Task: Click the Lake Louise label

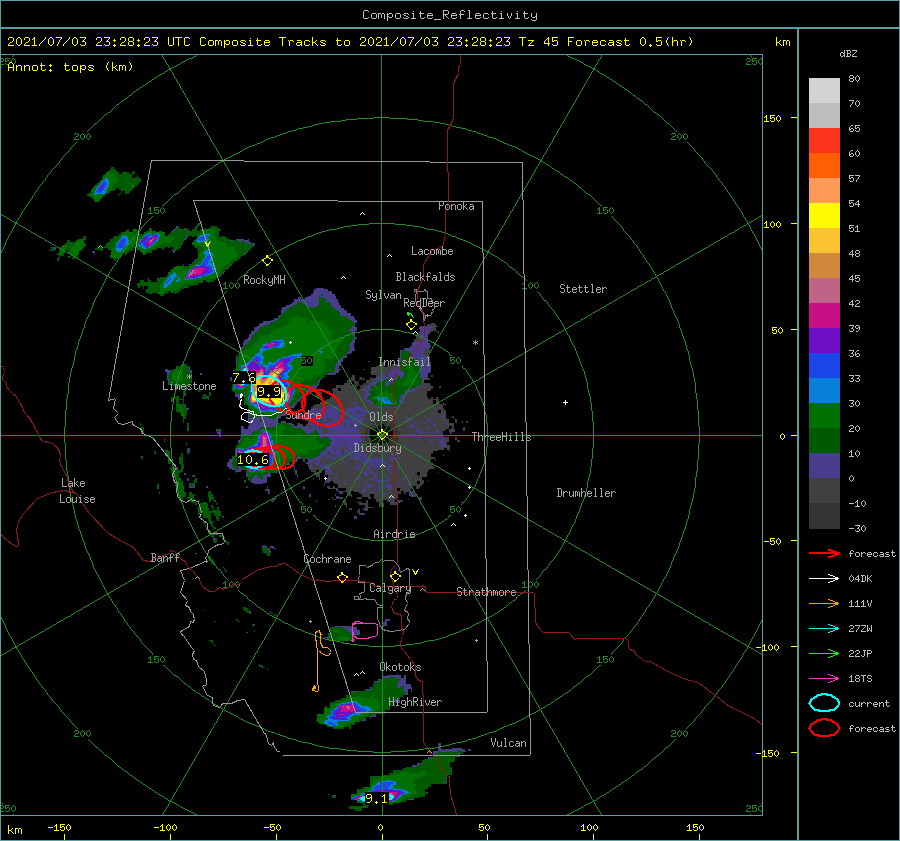Action: [77, 491]
